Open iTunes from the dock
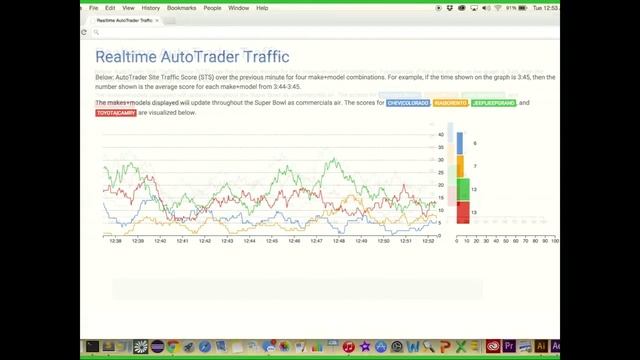The width and height of the screenshot is (640, 360). click(349, 347)
